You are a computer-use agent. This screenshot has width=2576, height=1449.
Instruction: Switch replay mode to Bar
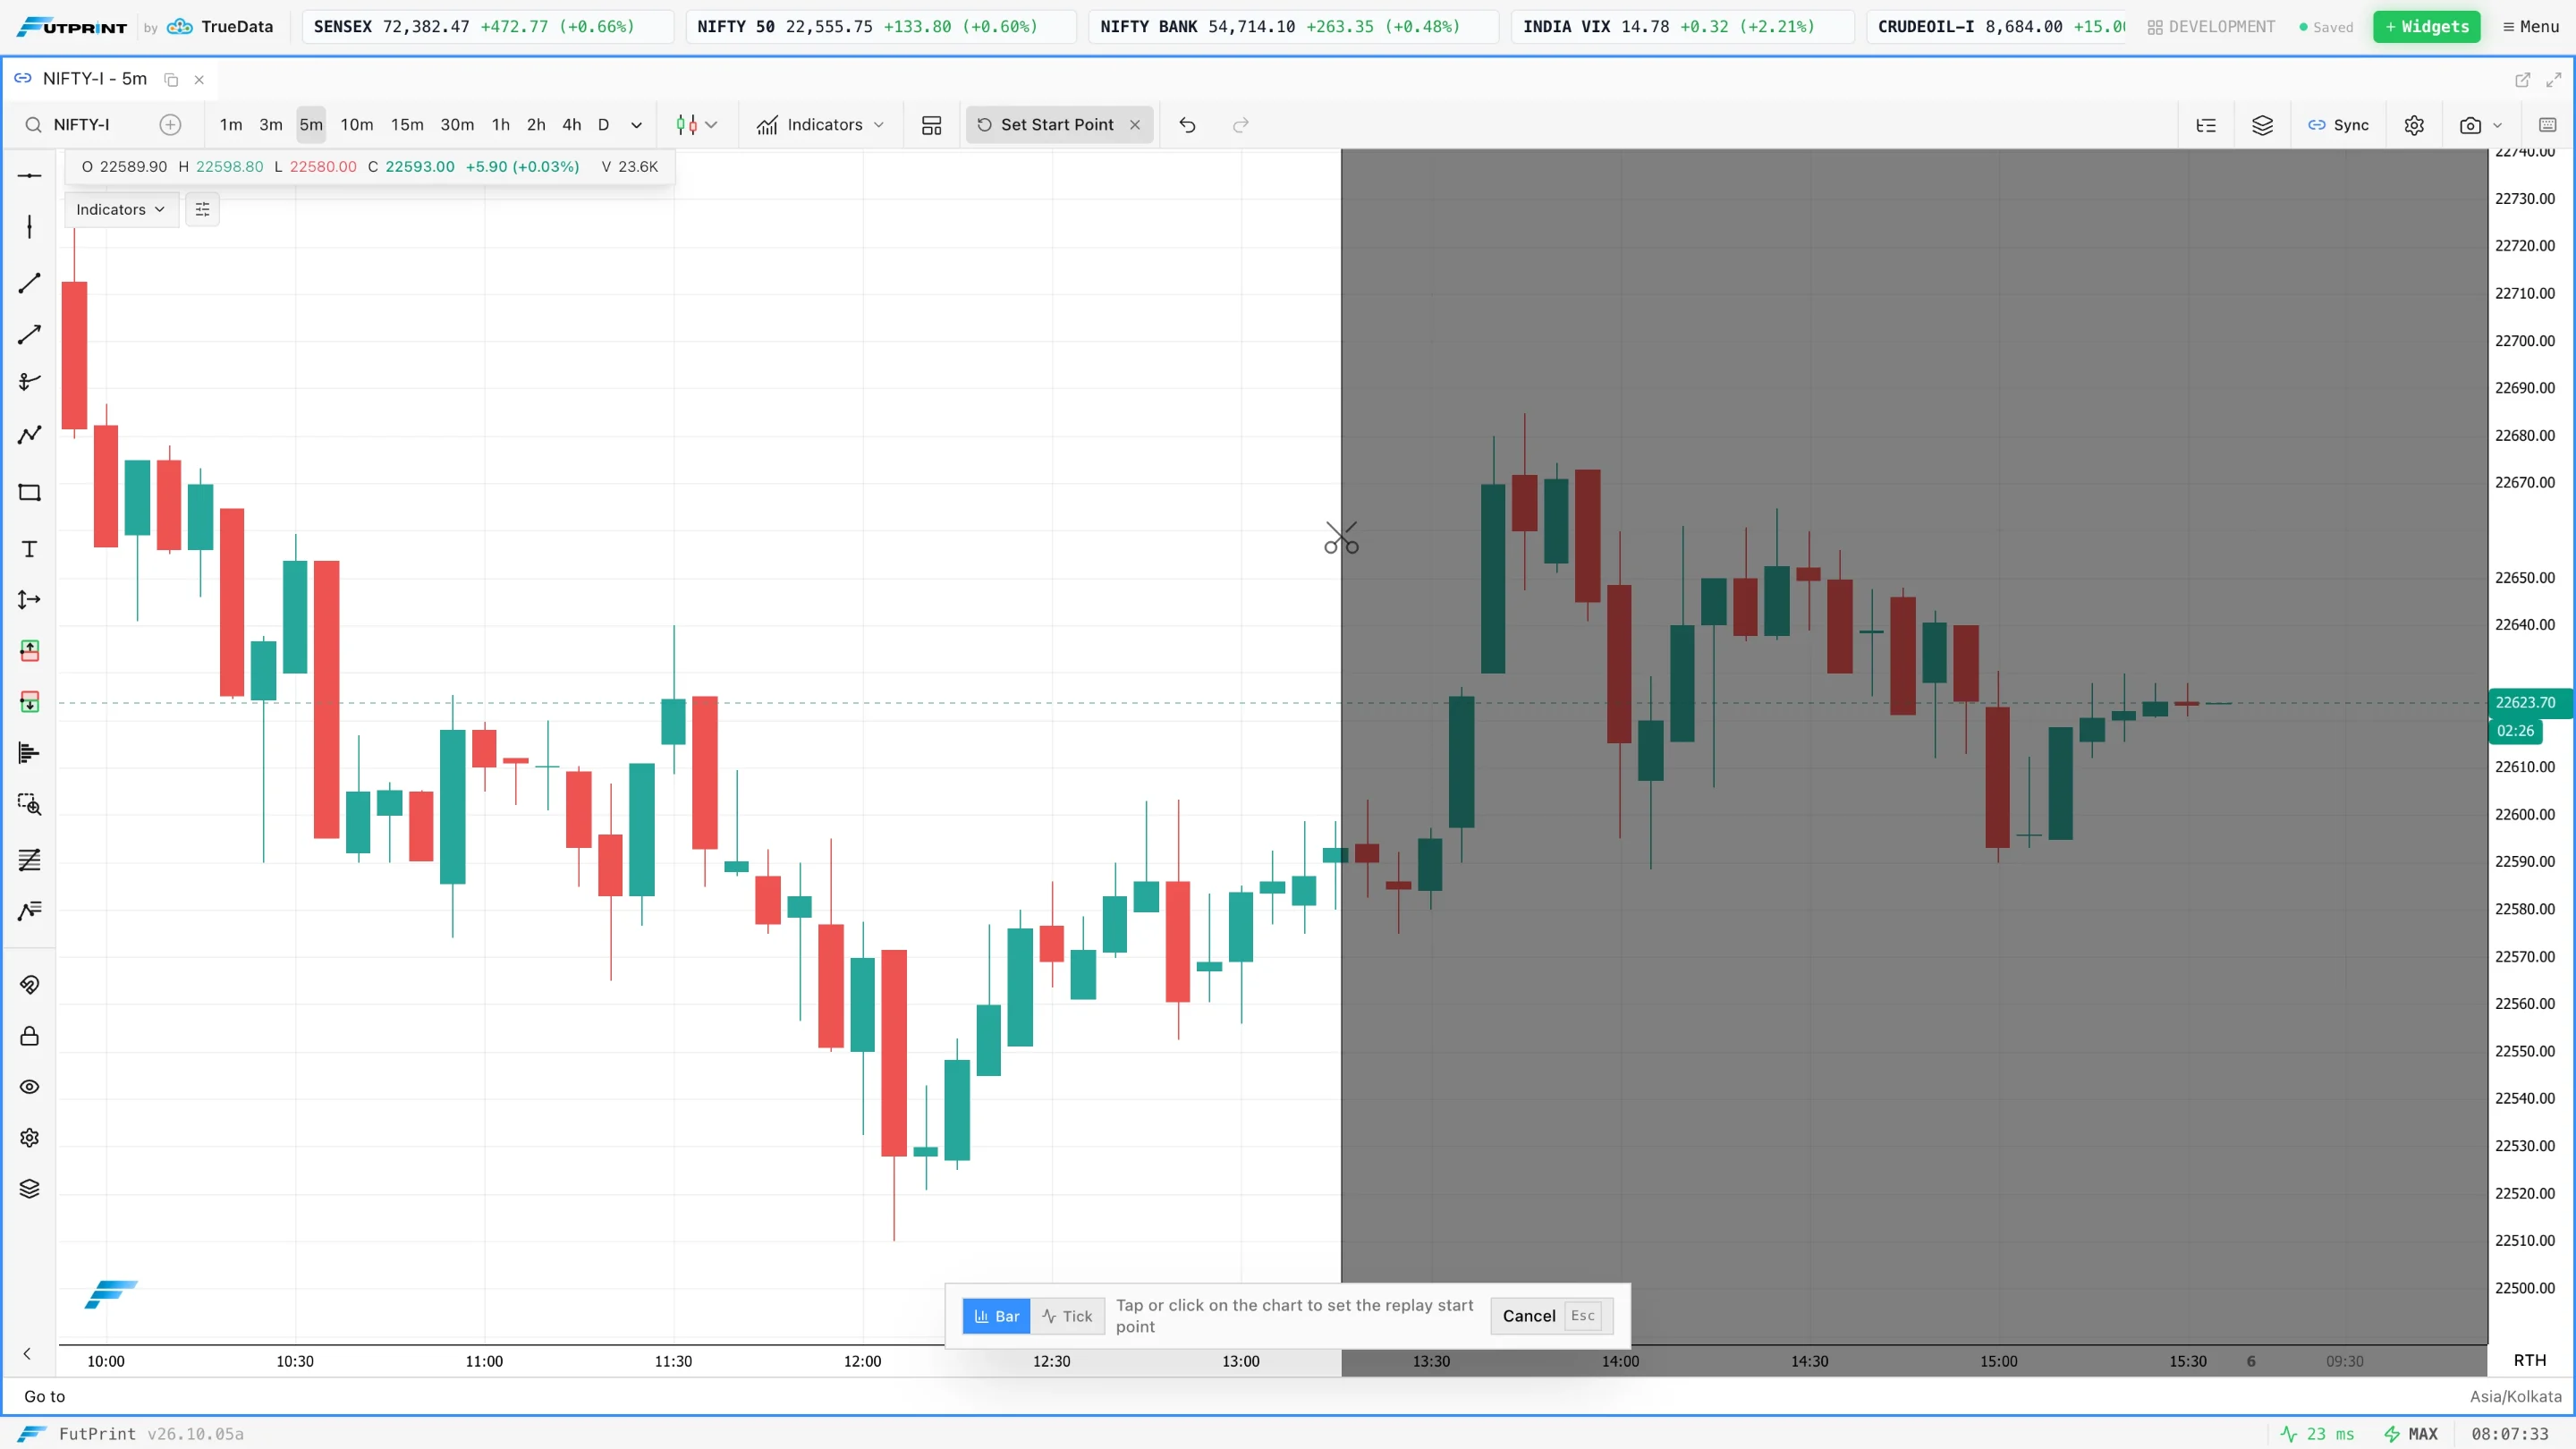(996, 1316)
